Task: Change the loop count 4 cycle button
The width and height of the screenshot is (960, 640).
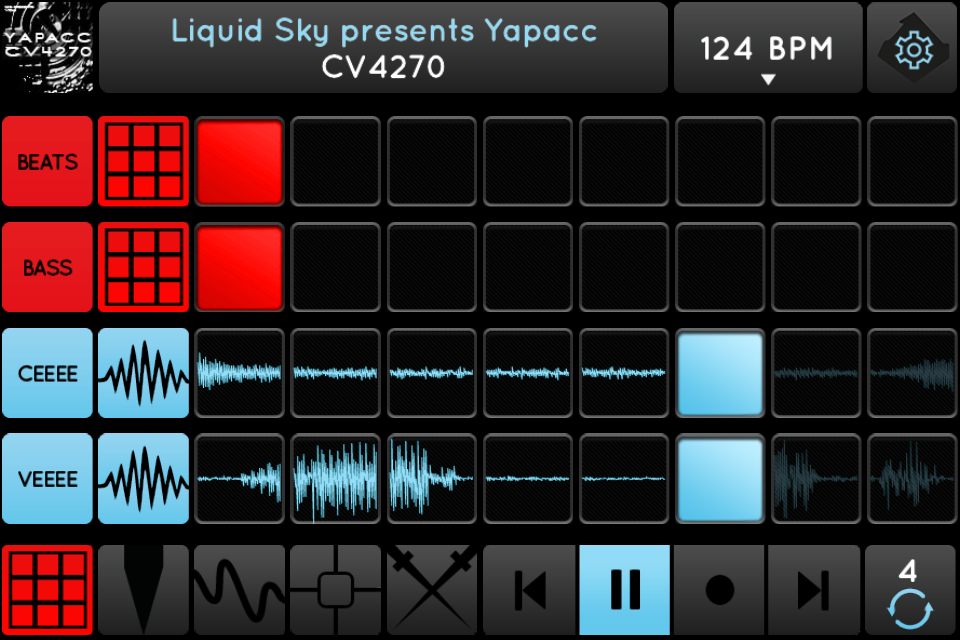Action: click(x=911, y=590)
